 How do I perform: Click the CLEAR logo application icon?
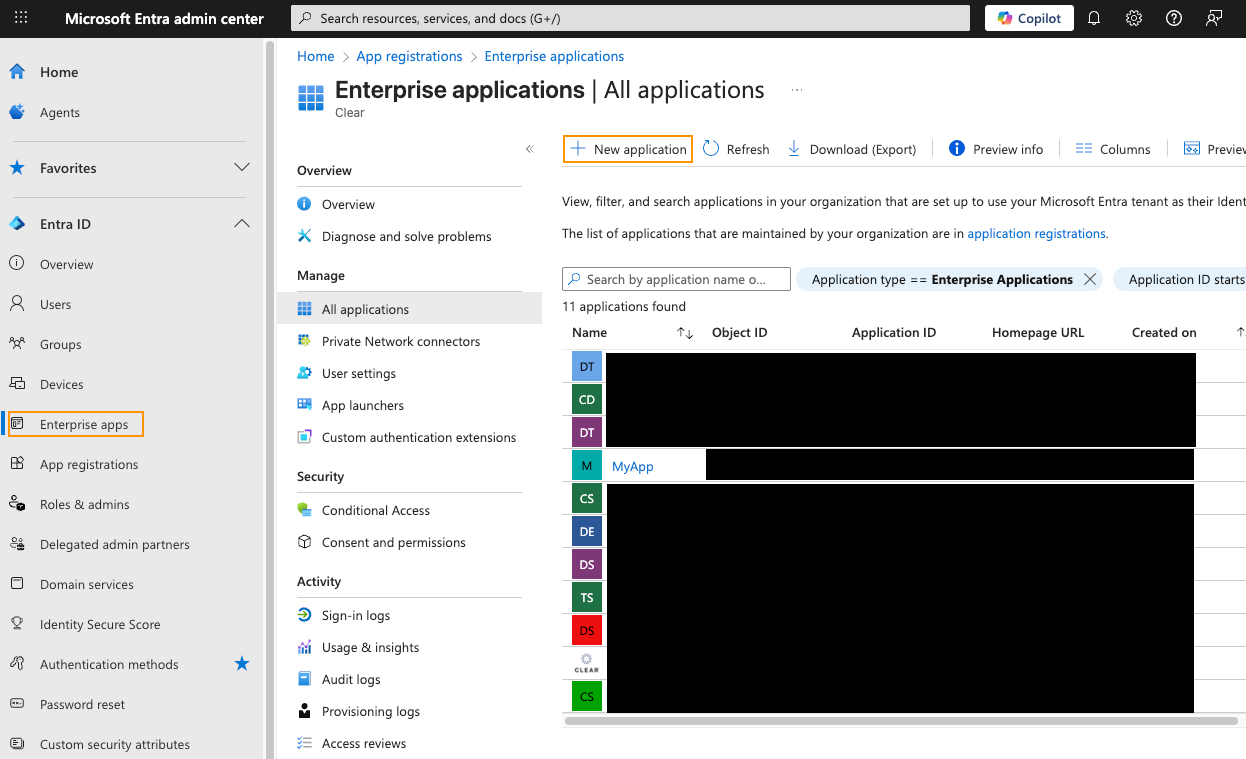point(587,664)
